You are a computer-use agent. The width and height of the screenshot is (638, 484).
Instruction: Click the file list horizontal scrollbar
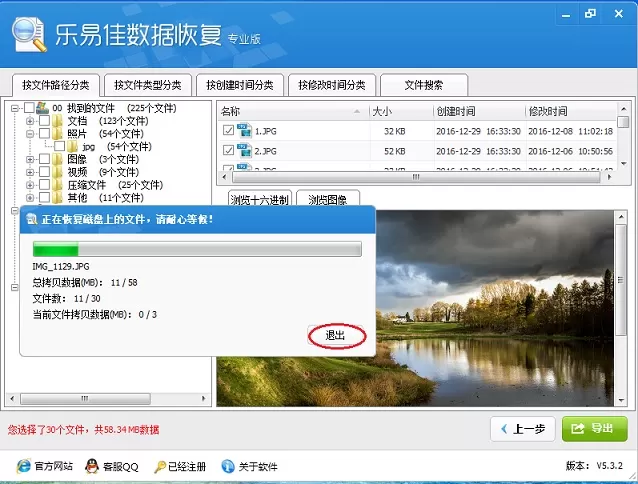(x=416, y=177)
